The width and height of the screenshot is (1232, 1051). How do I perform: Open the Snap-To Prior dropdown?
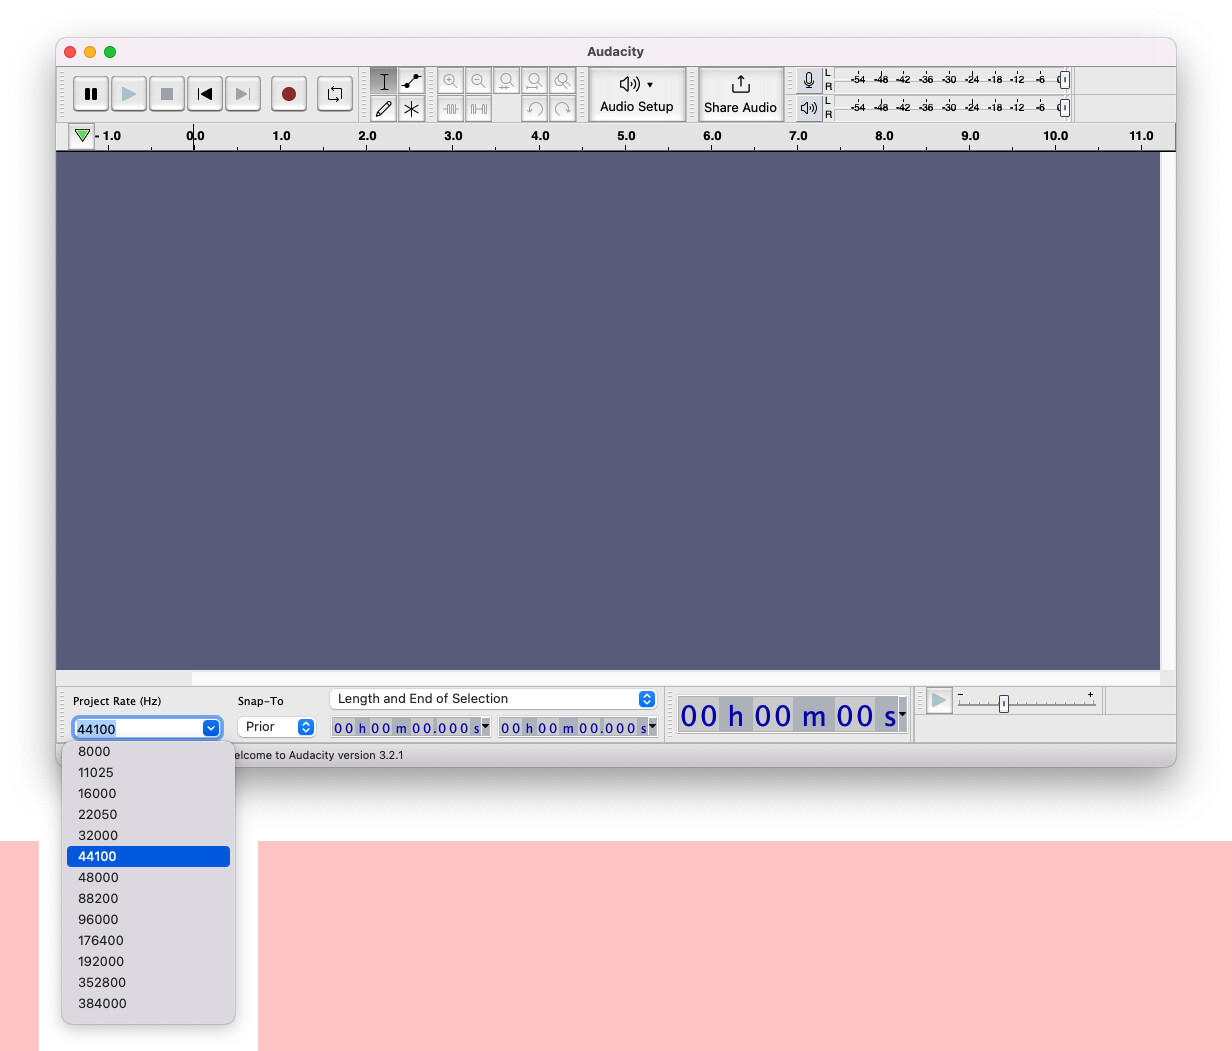coord(277,727)
